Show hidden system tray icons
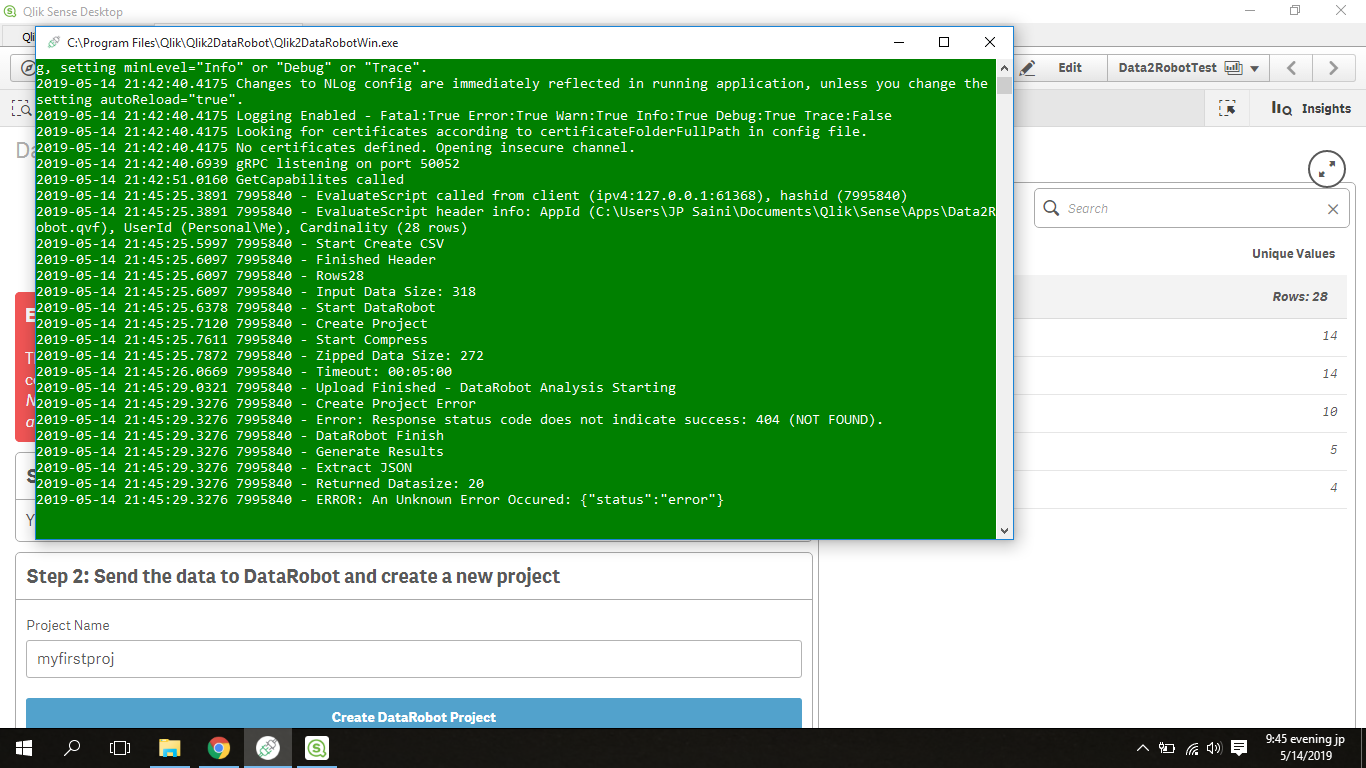This screenshot has height=768, width=1366. pos(1143,748)
